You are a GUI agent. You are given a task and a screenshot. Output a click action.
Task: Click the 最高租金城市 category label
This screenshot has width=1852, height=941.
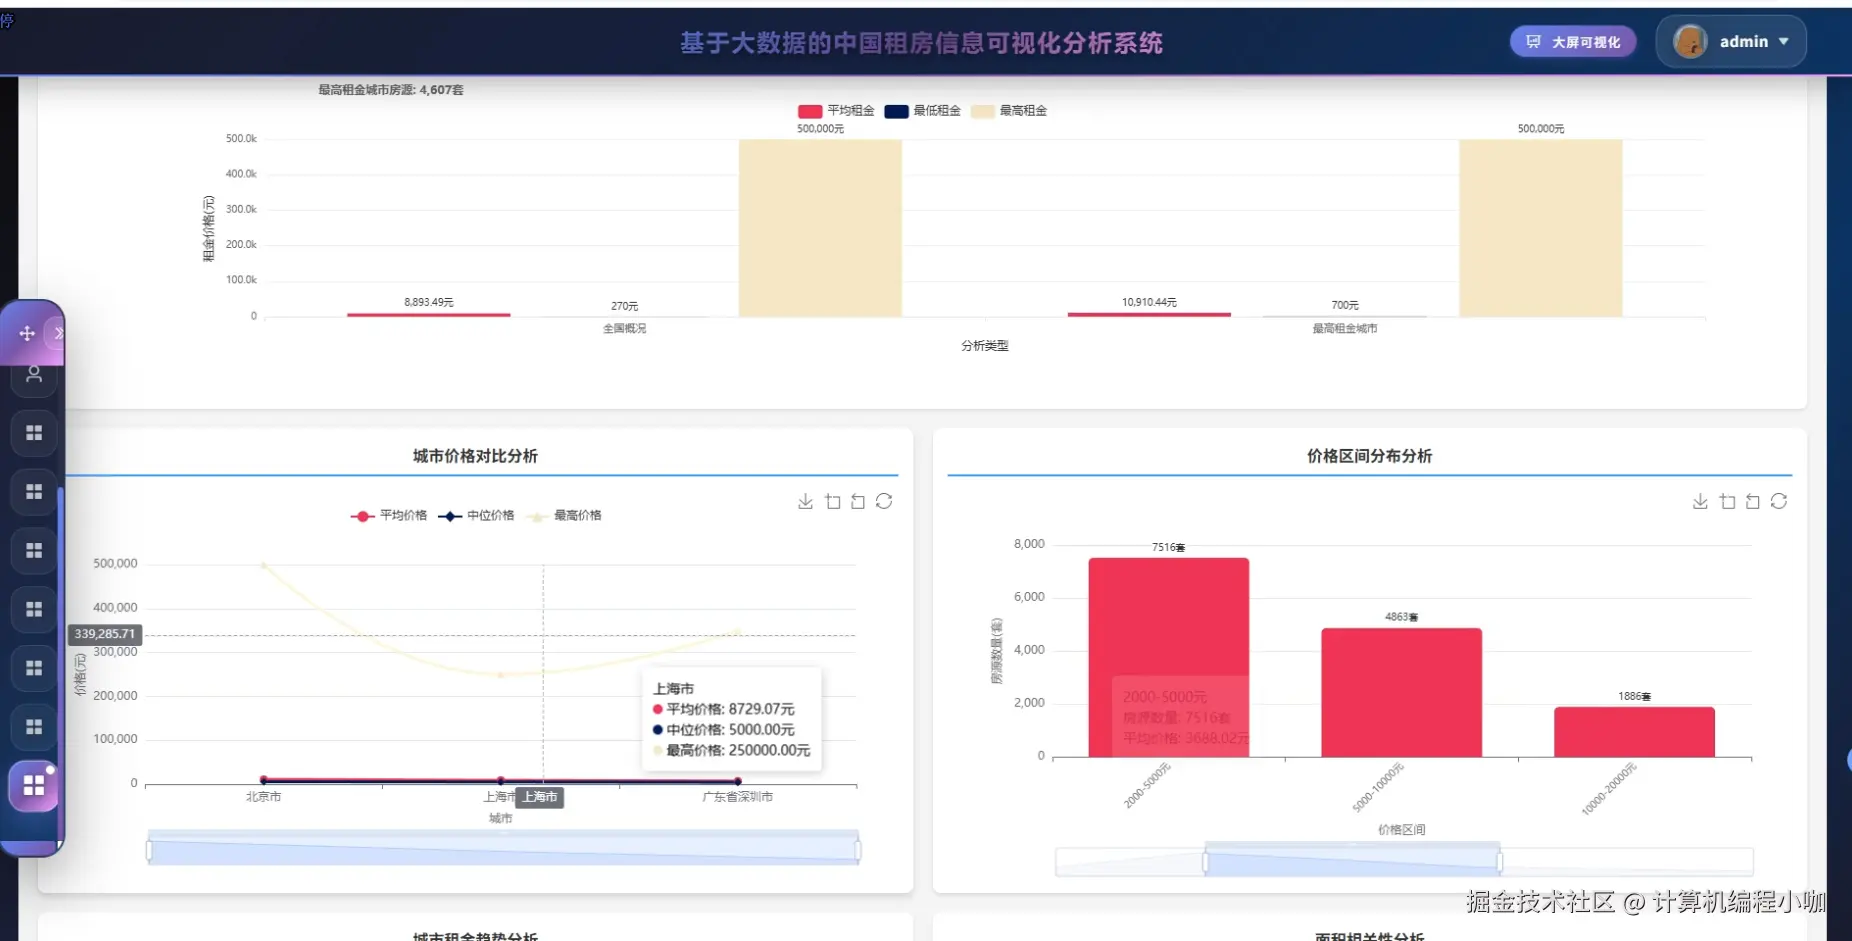click(1345, 328)
